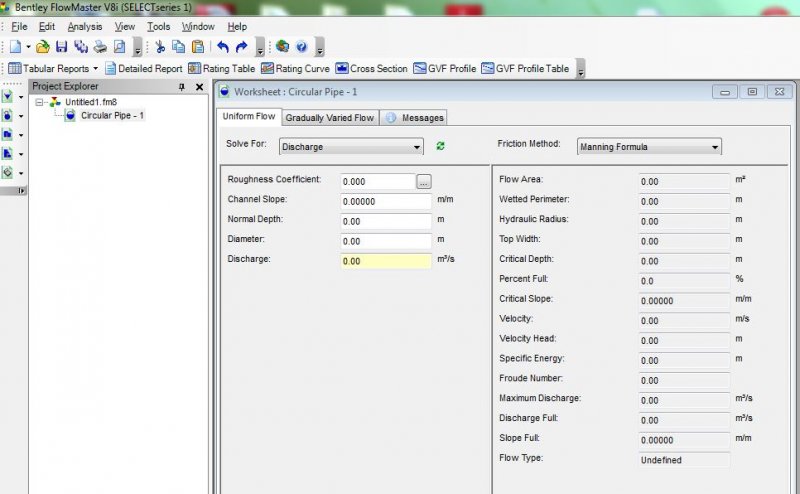Restore the Circular Pipe worksheet window

point(752,92)
